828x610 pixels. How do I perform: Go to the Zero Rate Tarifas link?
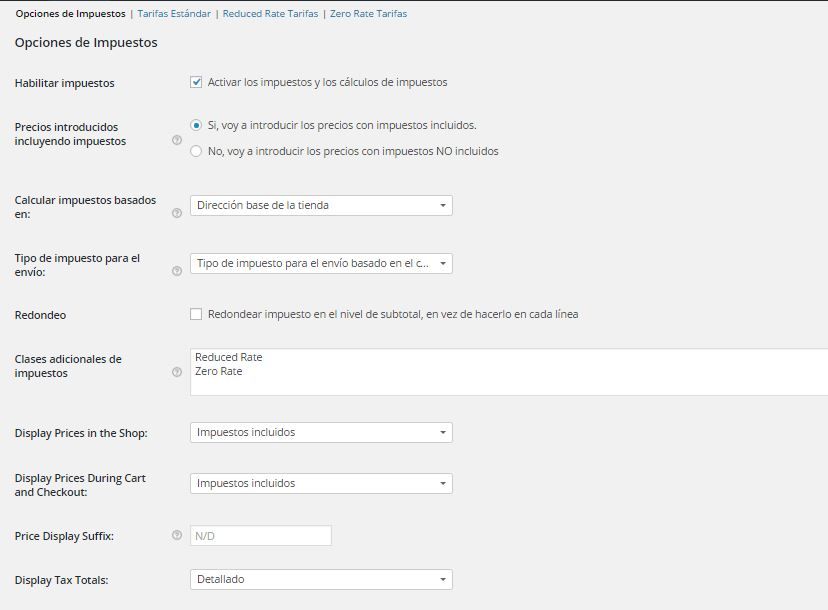pos(369,14)
